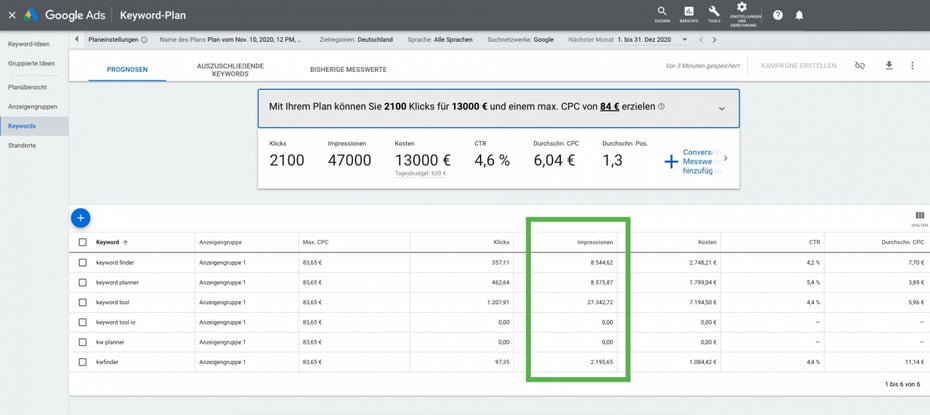Sort by CTR column header
Viewport: 930px width, 415px height.
(814, 242)
